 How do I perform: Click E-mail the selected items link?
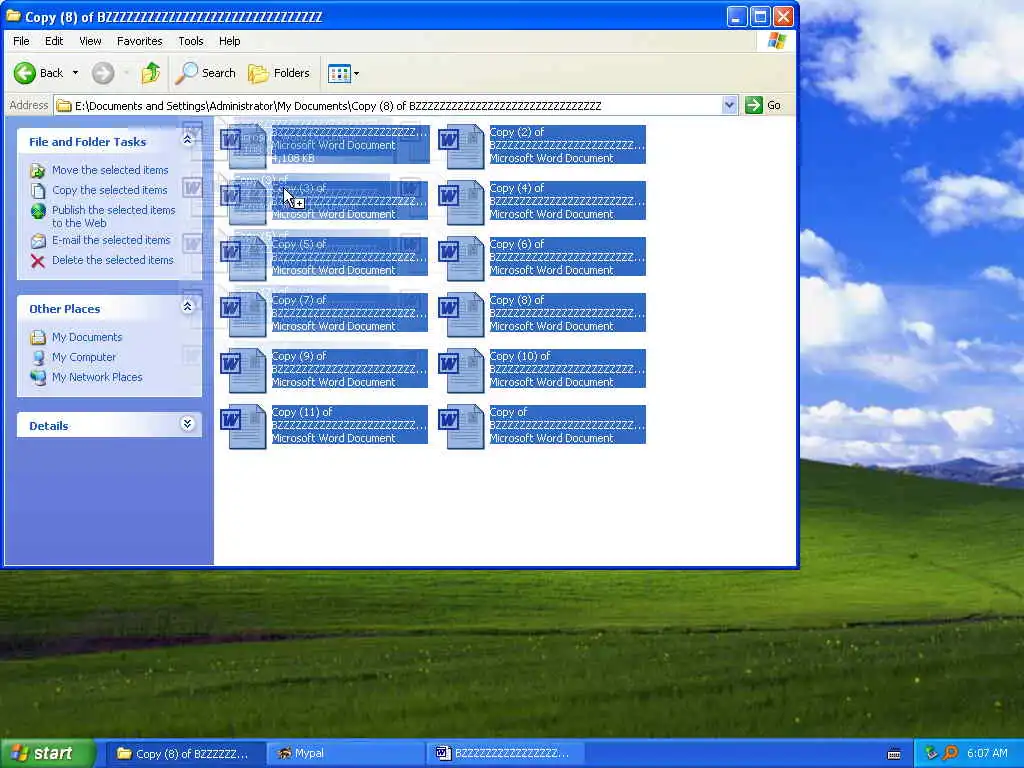111,240
